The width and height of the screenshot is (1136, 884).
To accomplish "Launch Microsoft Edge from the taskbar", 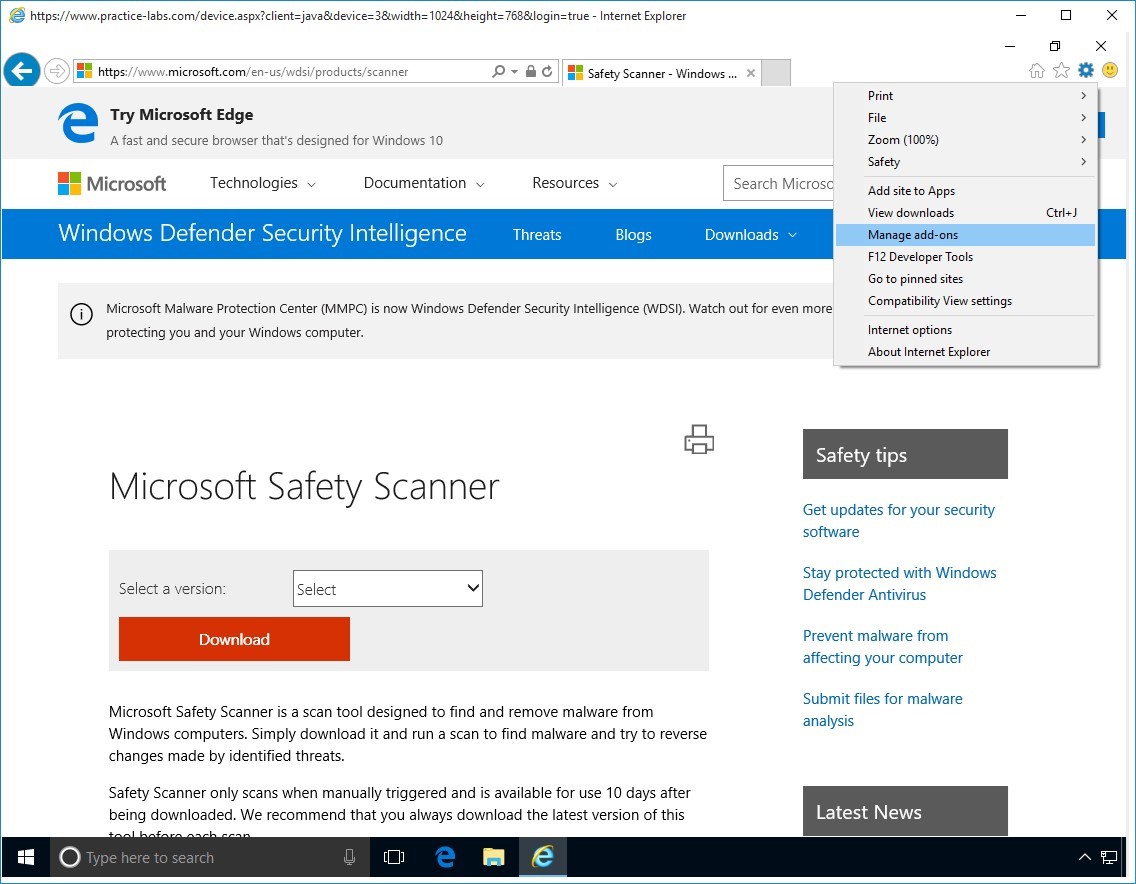I will [445, 858].
